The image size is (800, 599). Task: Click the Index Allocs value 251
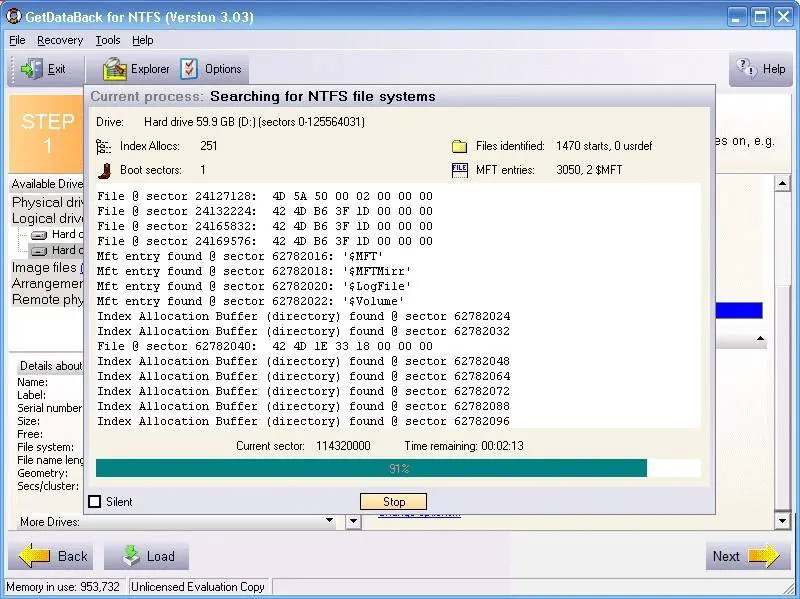[x=209, y=146]
